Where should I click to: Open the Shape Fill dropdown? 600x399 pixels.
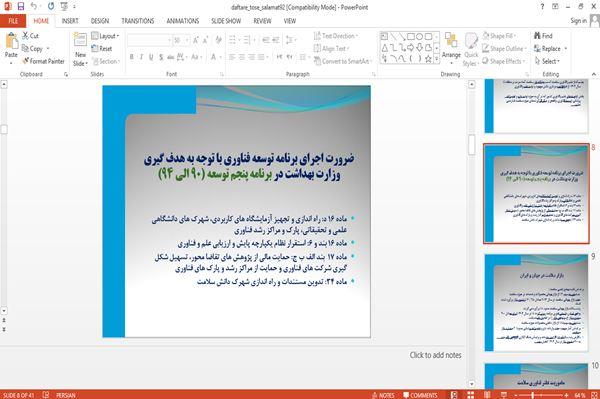click(499, 36)
